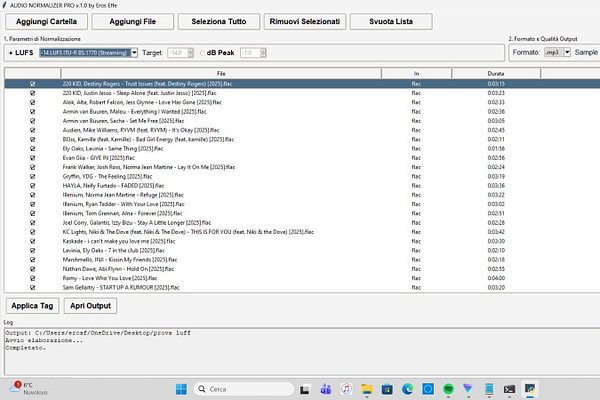Image resolution: width=600 pixels, height=400 pixels.
Task: Open the Windows Start menu
Action: tap(181, 389)
